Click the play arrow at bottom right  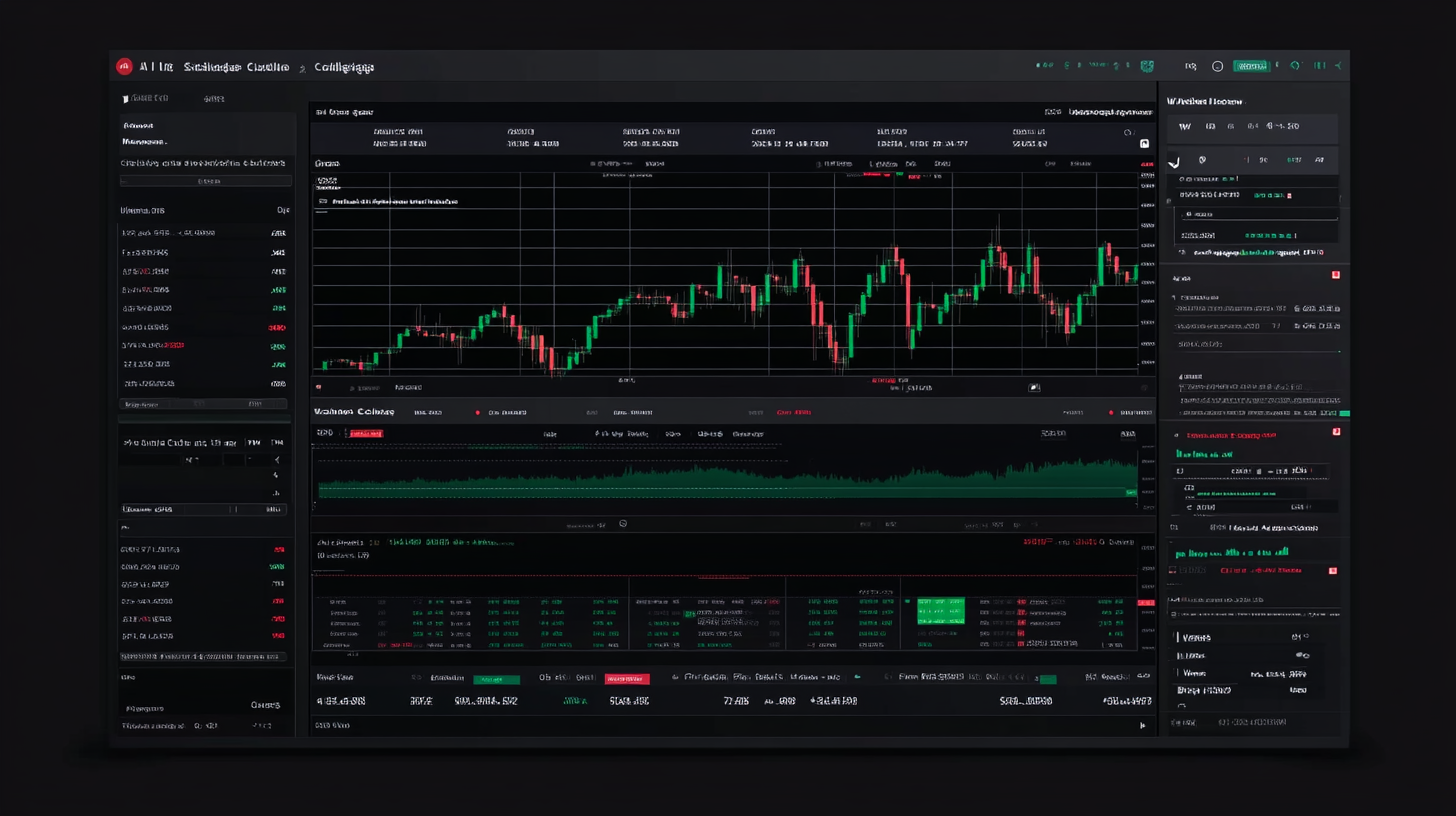(x=1143, y=725)
